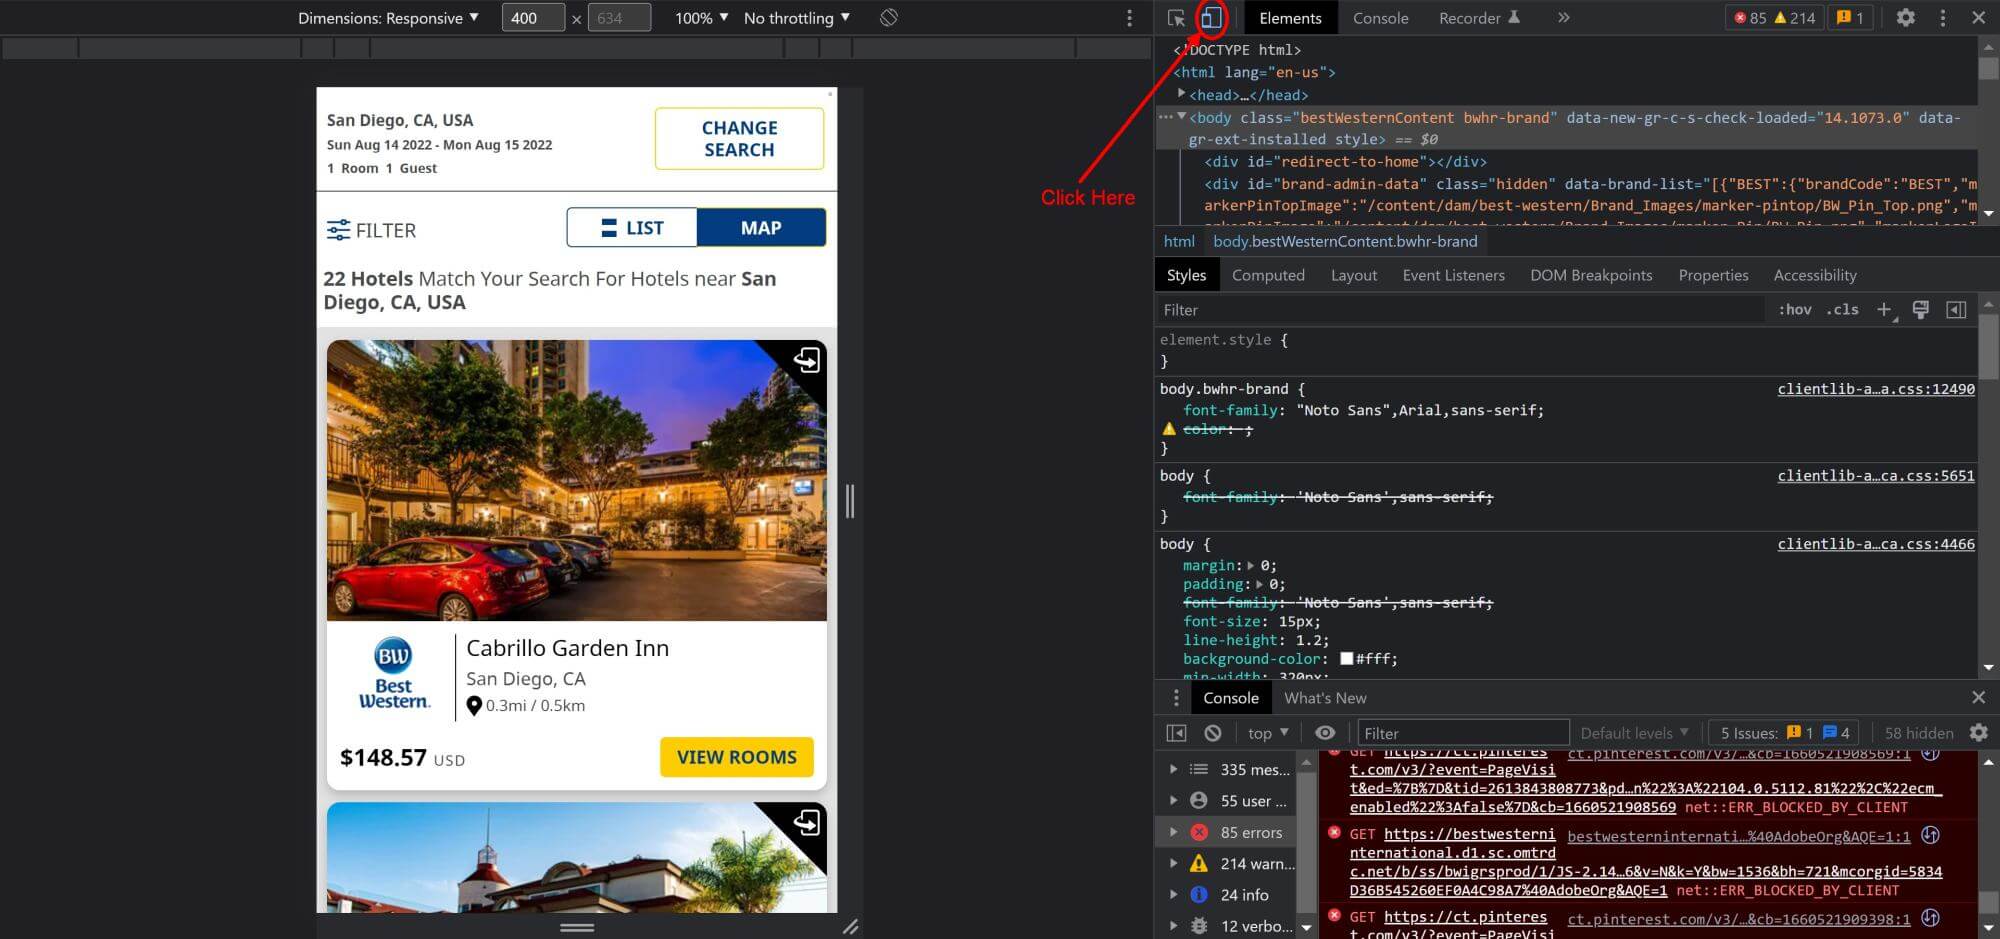Click the CHANGE SEARCH button
2000x939 pixels.
[739, 139]
